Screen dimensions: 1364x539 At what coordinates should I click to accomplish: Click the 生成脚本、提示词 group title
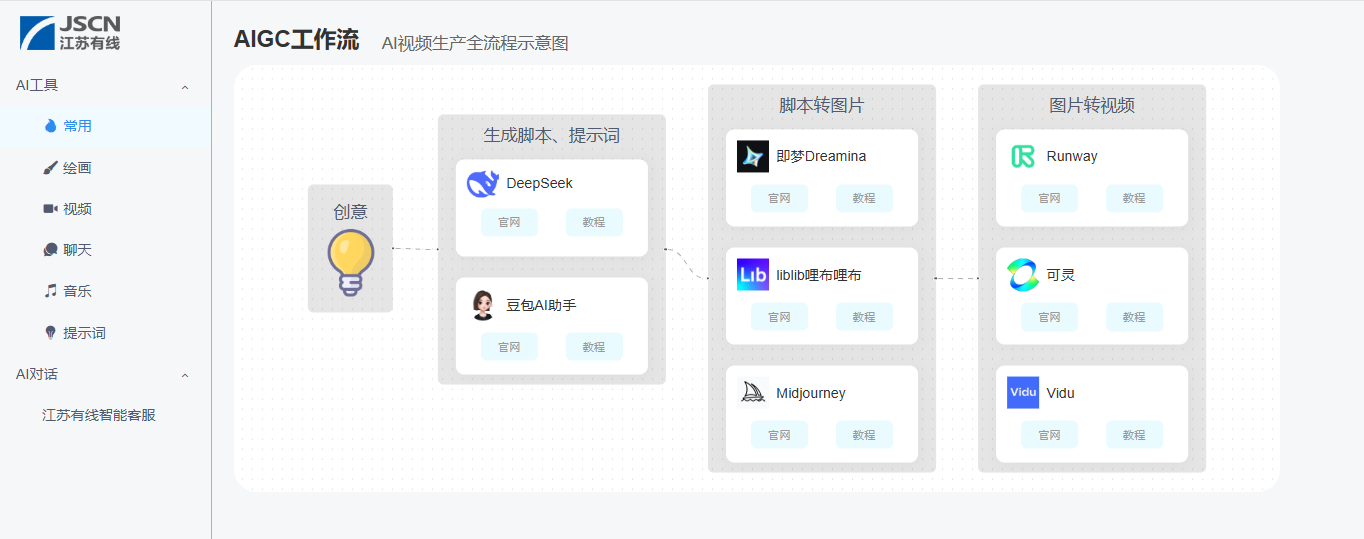point(552,135)
